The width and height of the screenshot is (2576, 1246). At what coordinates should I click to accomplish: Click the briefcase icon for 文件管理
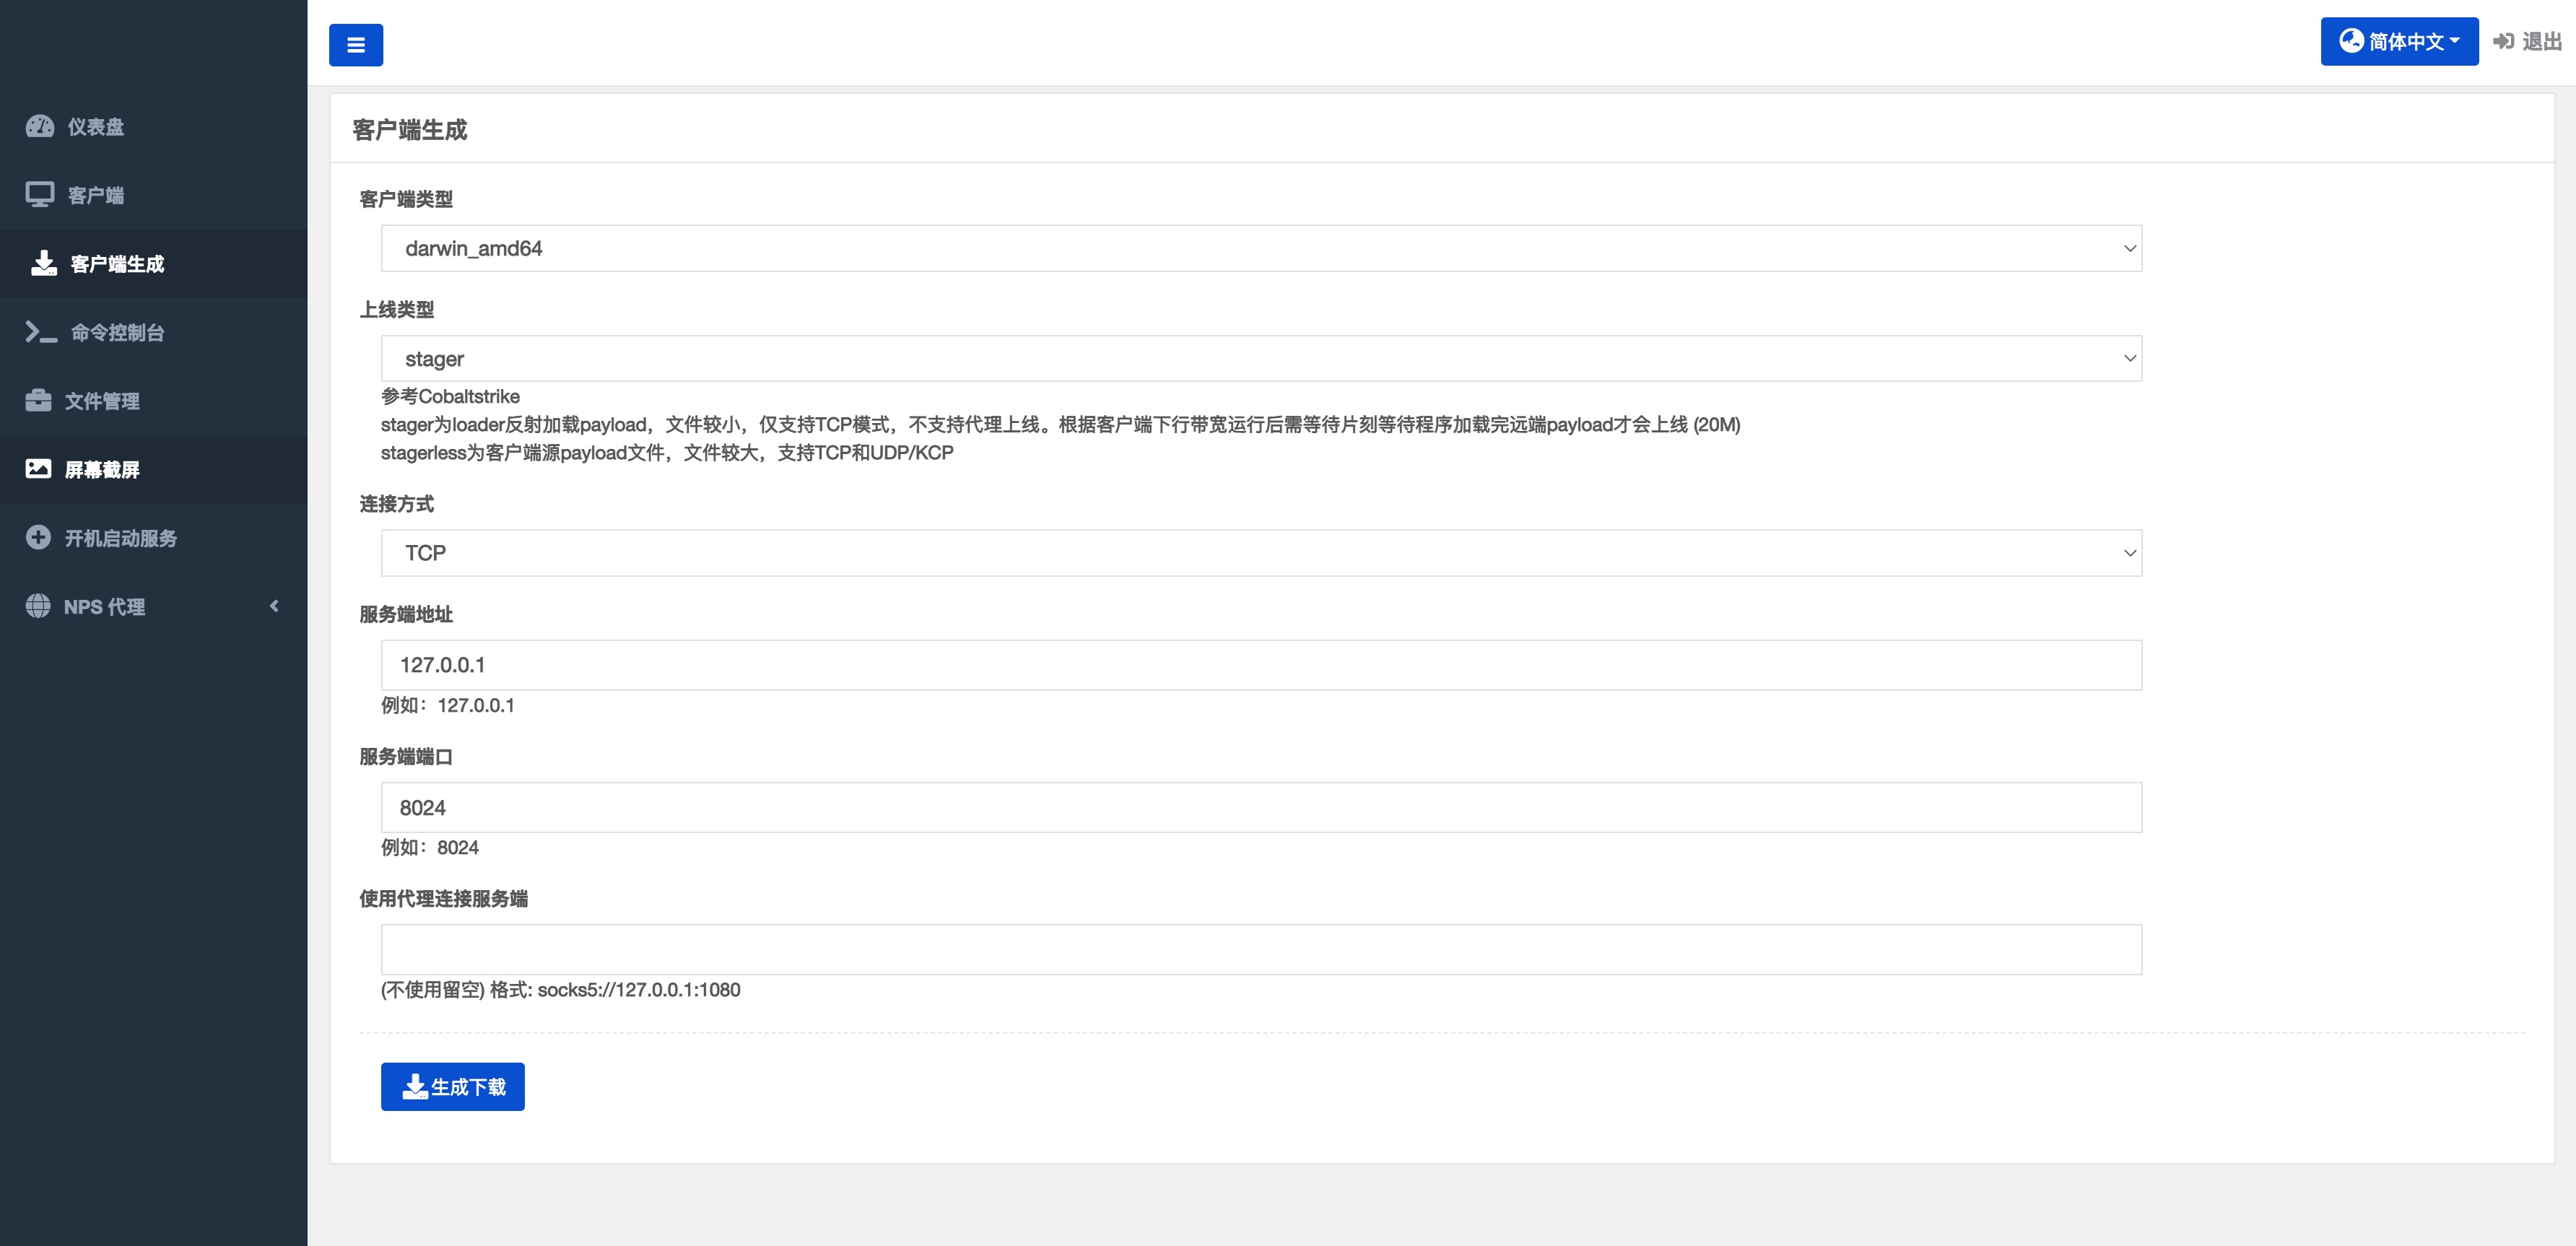point(38,401)
